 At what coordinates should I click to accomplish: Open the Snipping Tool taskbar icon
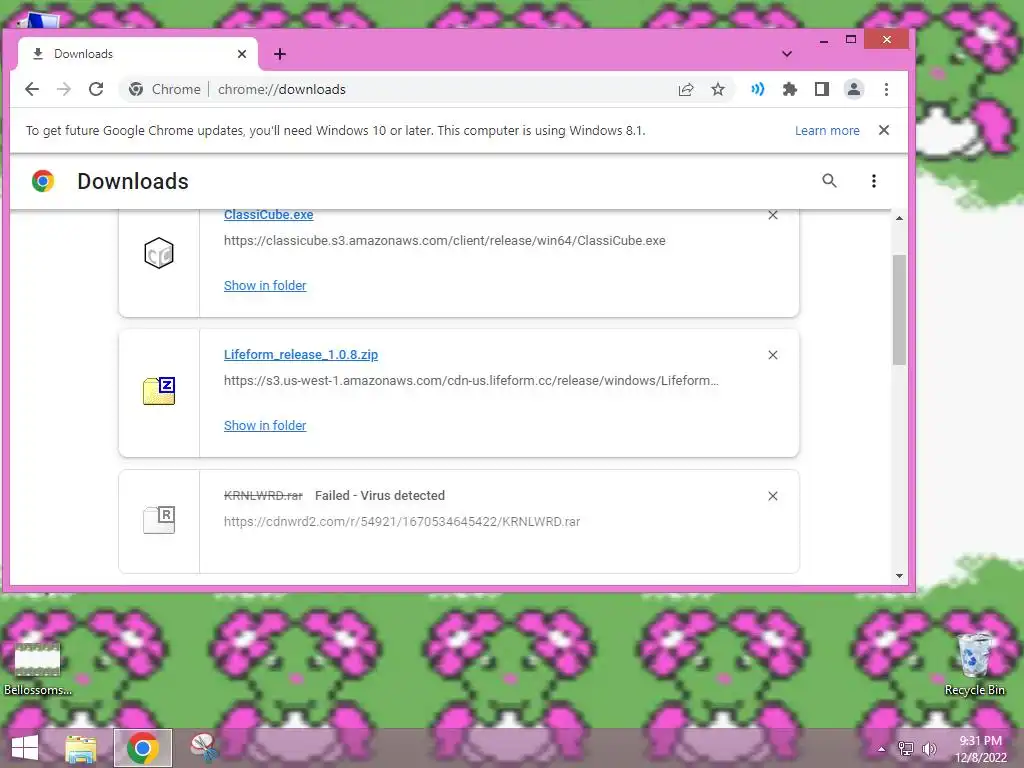click(x=204, y=748)
